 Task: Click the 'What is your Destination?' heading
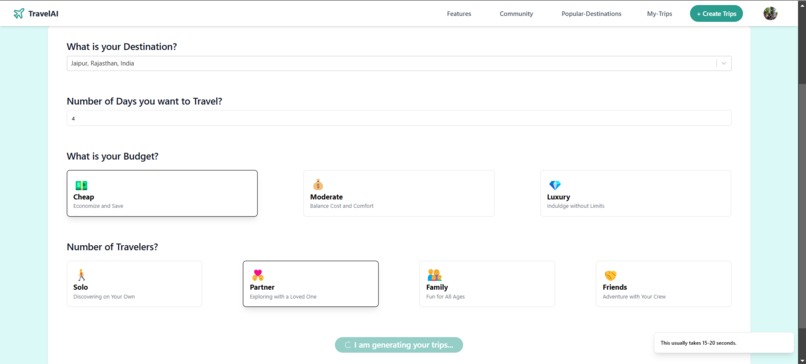(122, 47)
